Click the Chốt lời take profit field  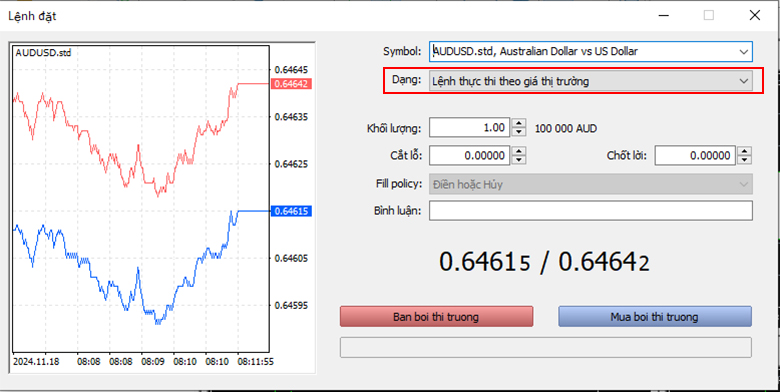pos(695,156)
